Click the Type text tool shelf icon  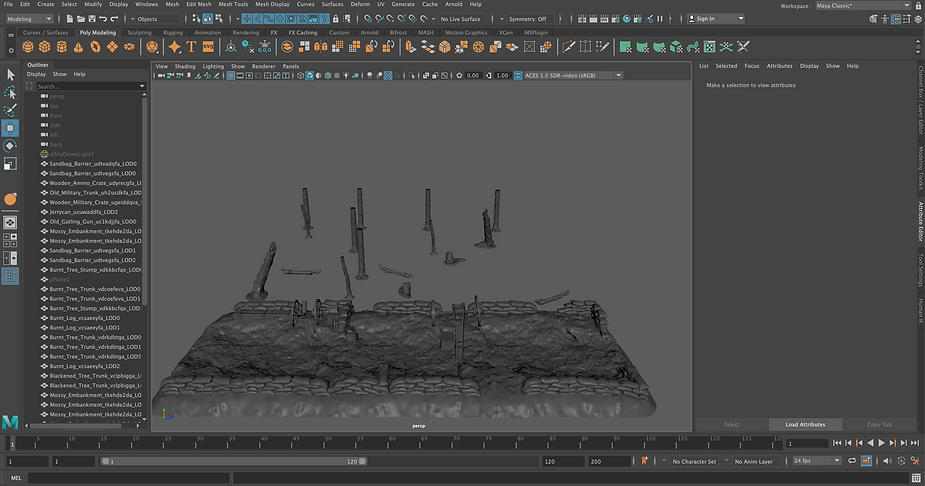[x=191, y=47]
